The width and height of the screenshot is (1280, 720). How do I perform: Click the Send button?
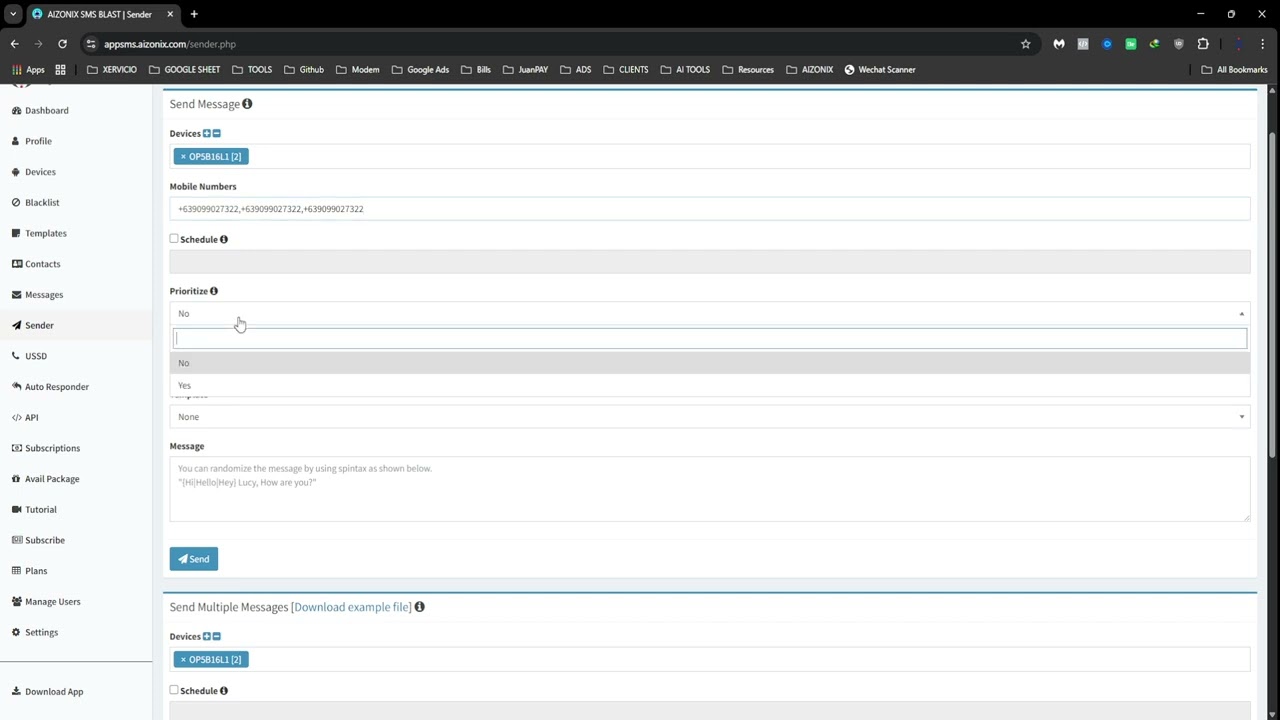pos(194,559)
